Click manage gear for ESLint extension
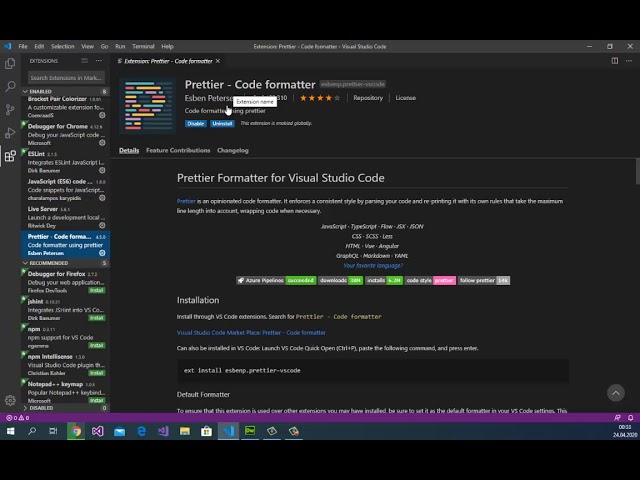The image size is (640, 480). point(102,170)
